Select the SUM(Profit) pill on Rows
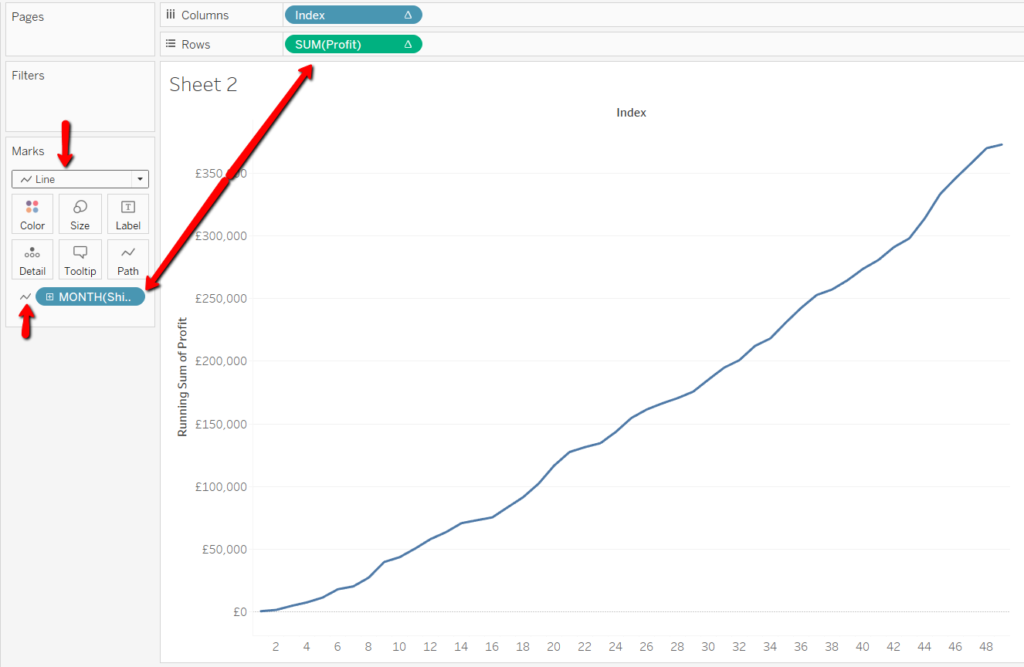Image resolution: width=1024 pixels, height=667 pixels. click(x=353, y=44)
